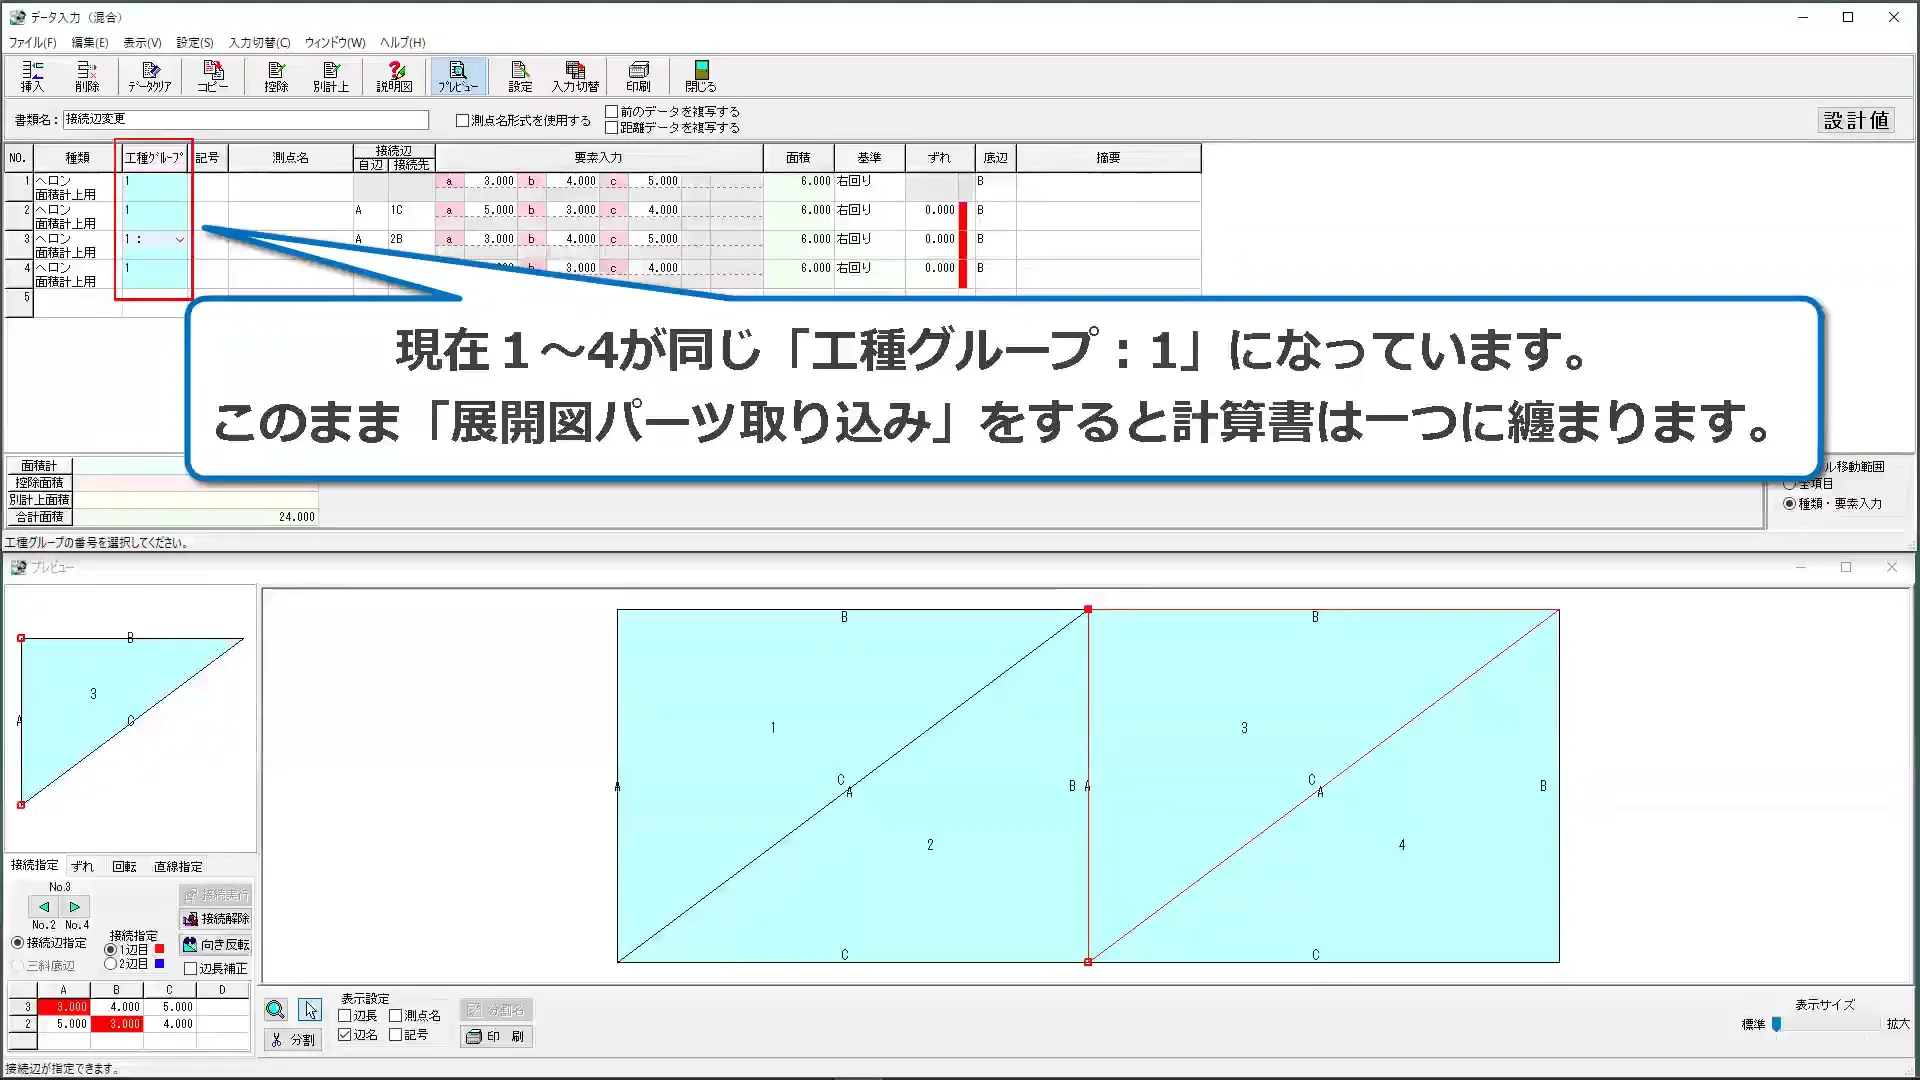Screen dimensions: 1920x1080
Task: Click the magnifier zoom tool in preview
Action: pos(276,1010)
